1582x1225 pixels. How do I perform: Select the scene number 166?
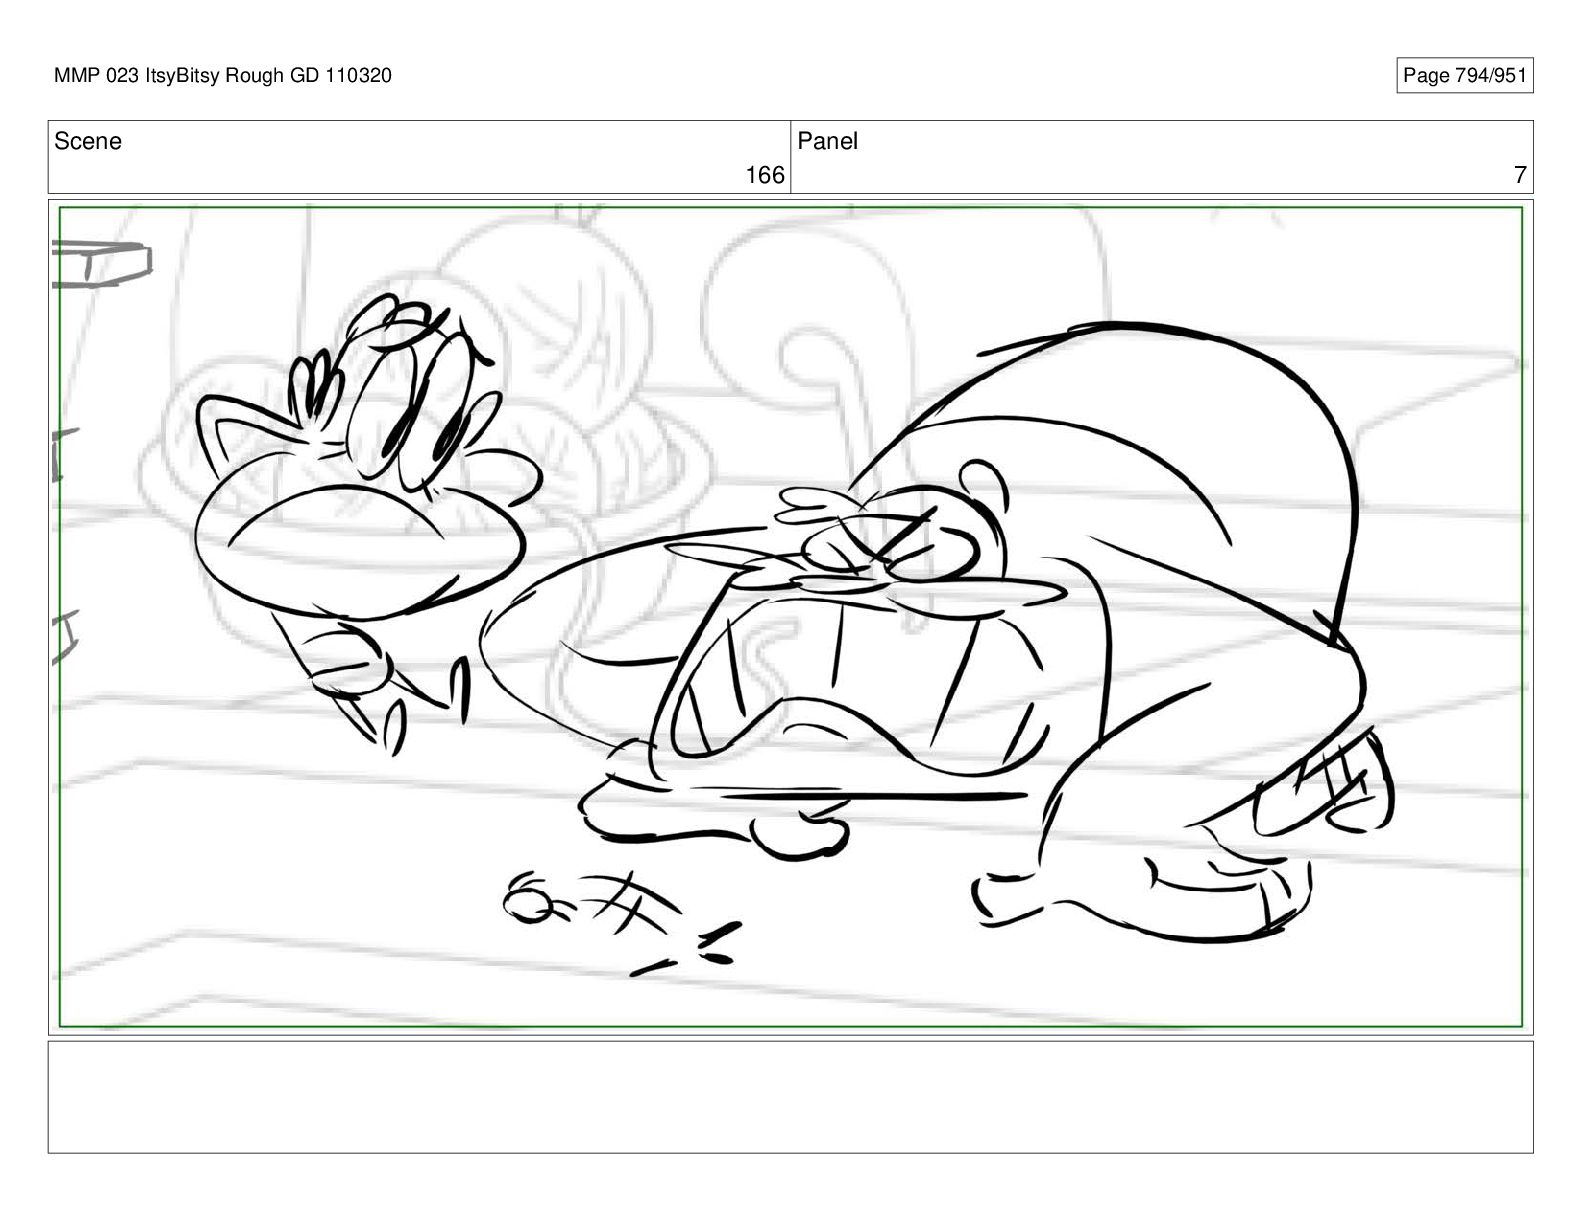click(765, 175)
